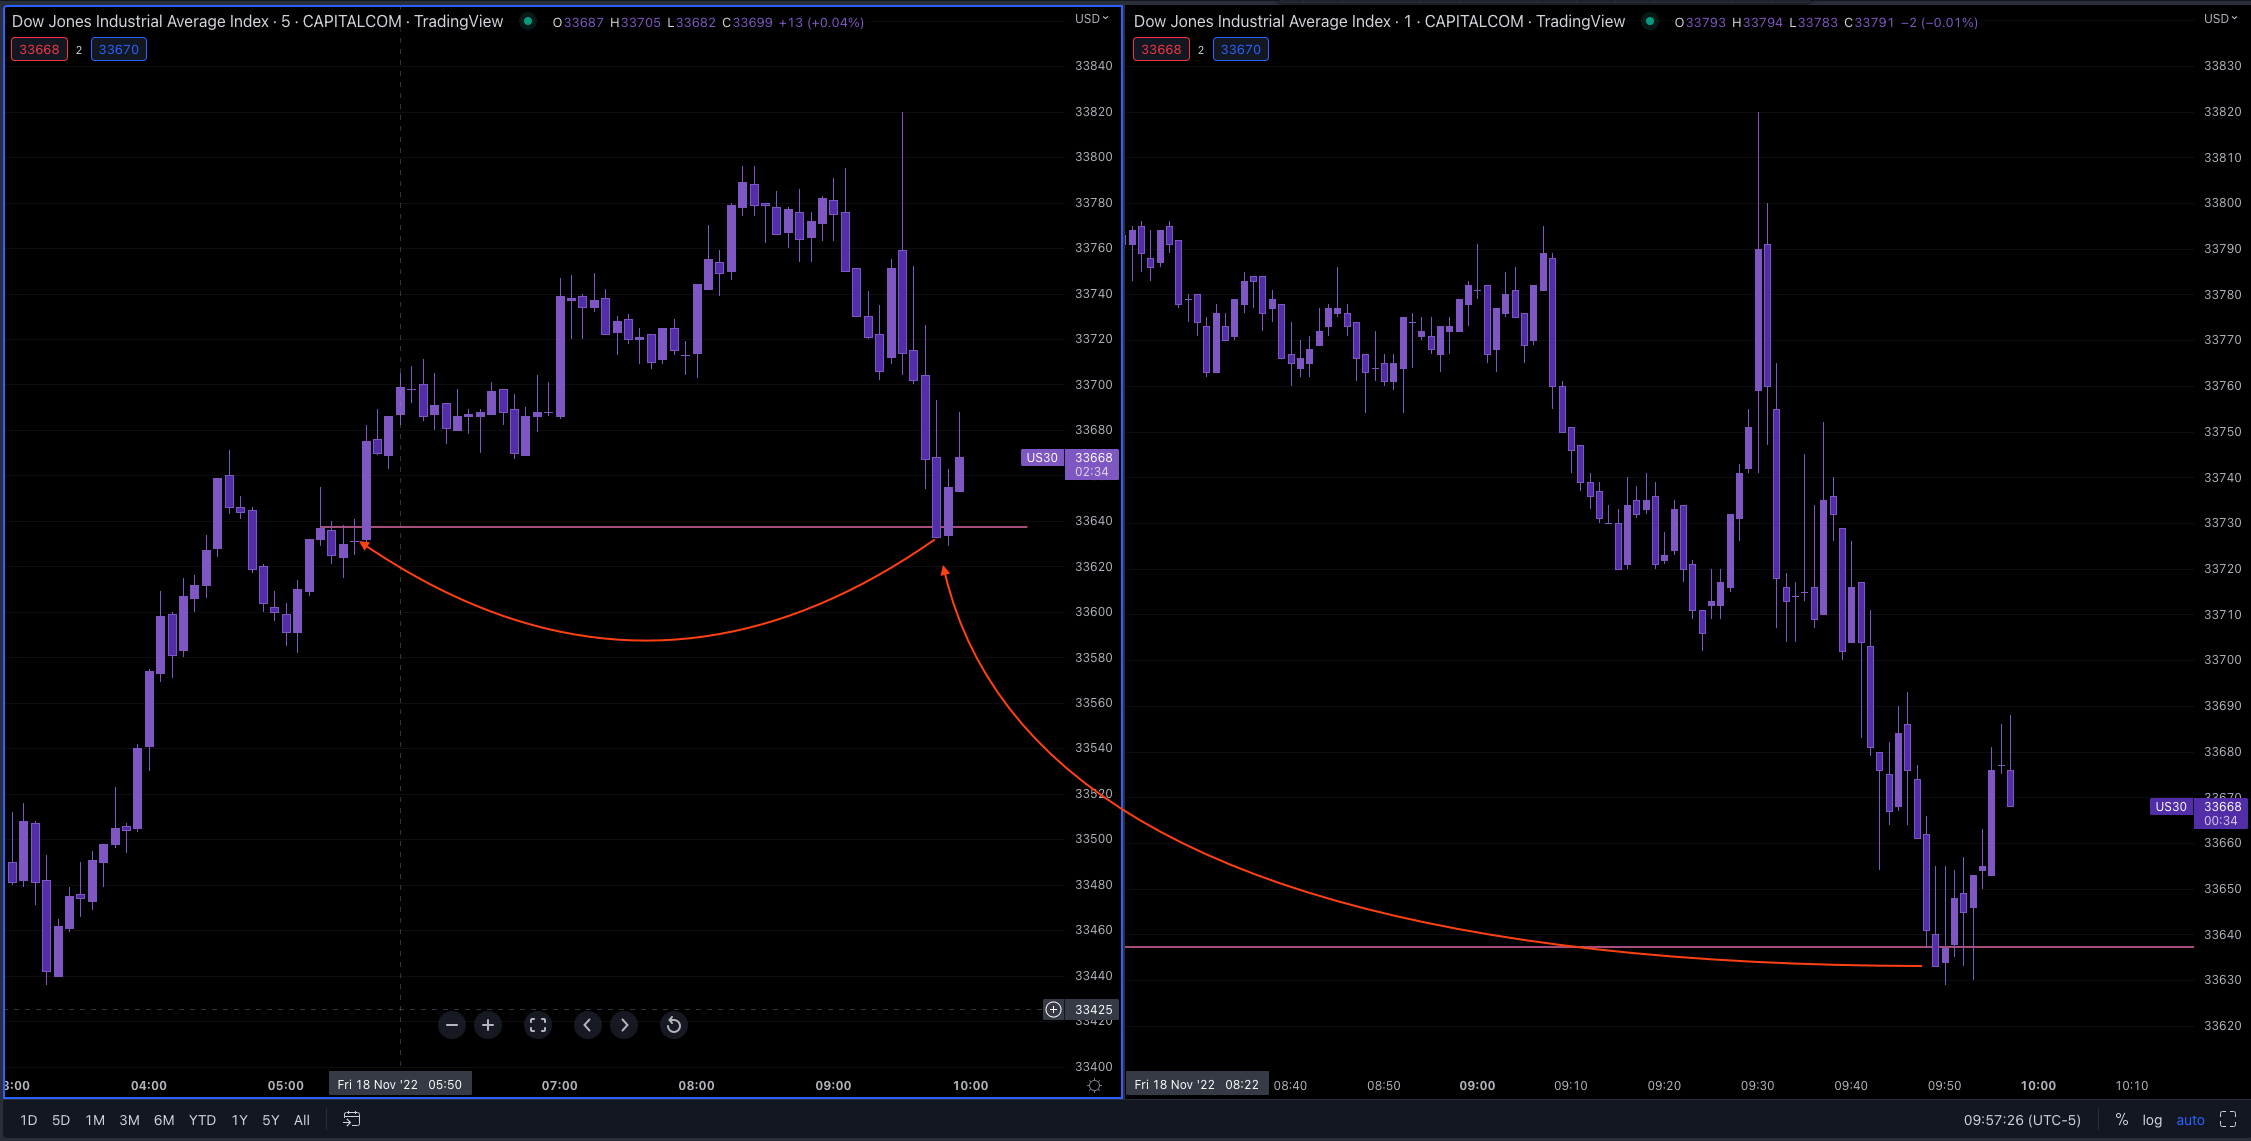
Task: Click the market status green dot indicator
Action: point(527,21)
